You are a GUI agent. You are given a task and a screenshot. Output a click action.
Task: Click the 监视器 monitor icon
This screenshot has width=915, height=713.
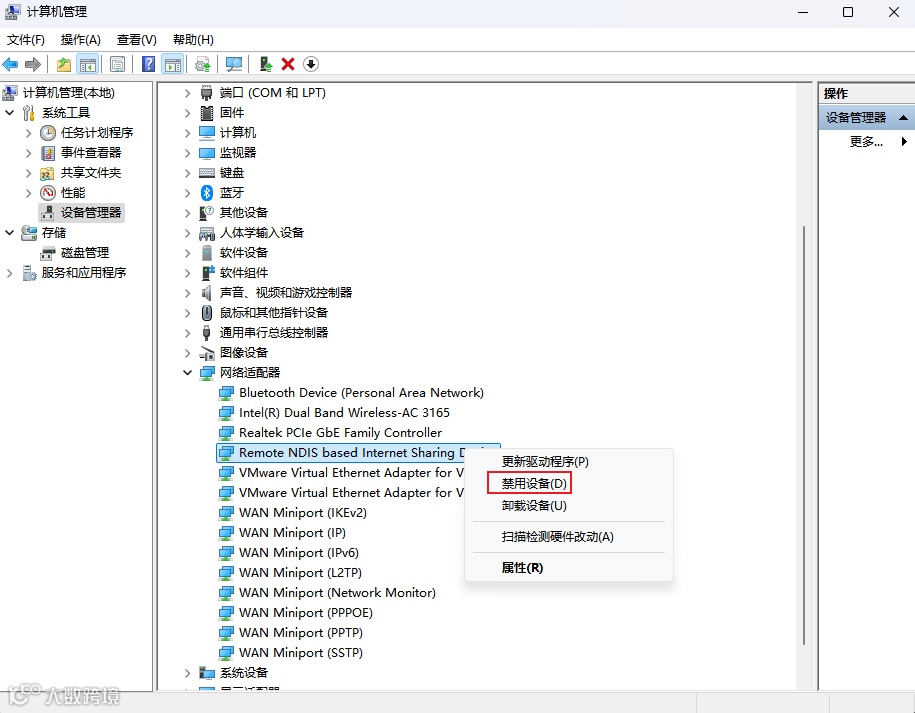point(207,153)
